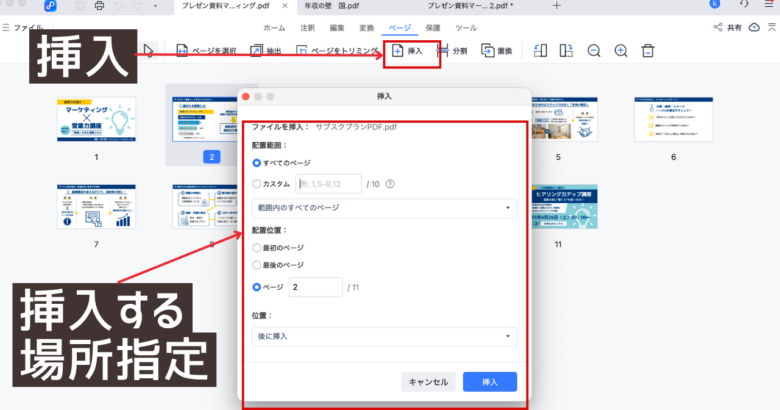Click the 置換 (Replace) page icon
The image size is (780, 410).
489,51
